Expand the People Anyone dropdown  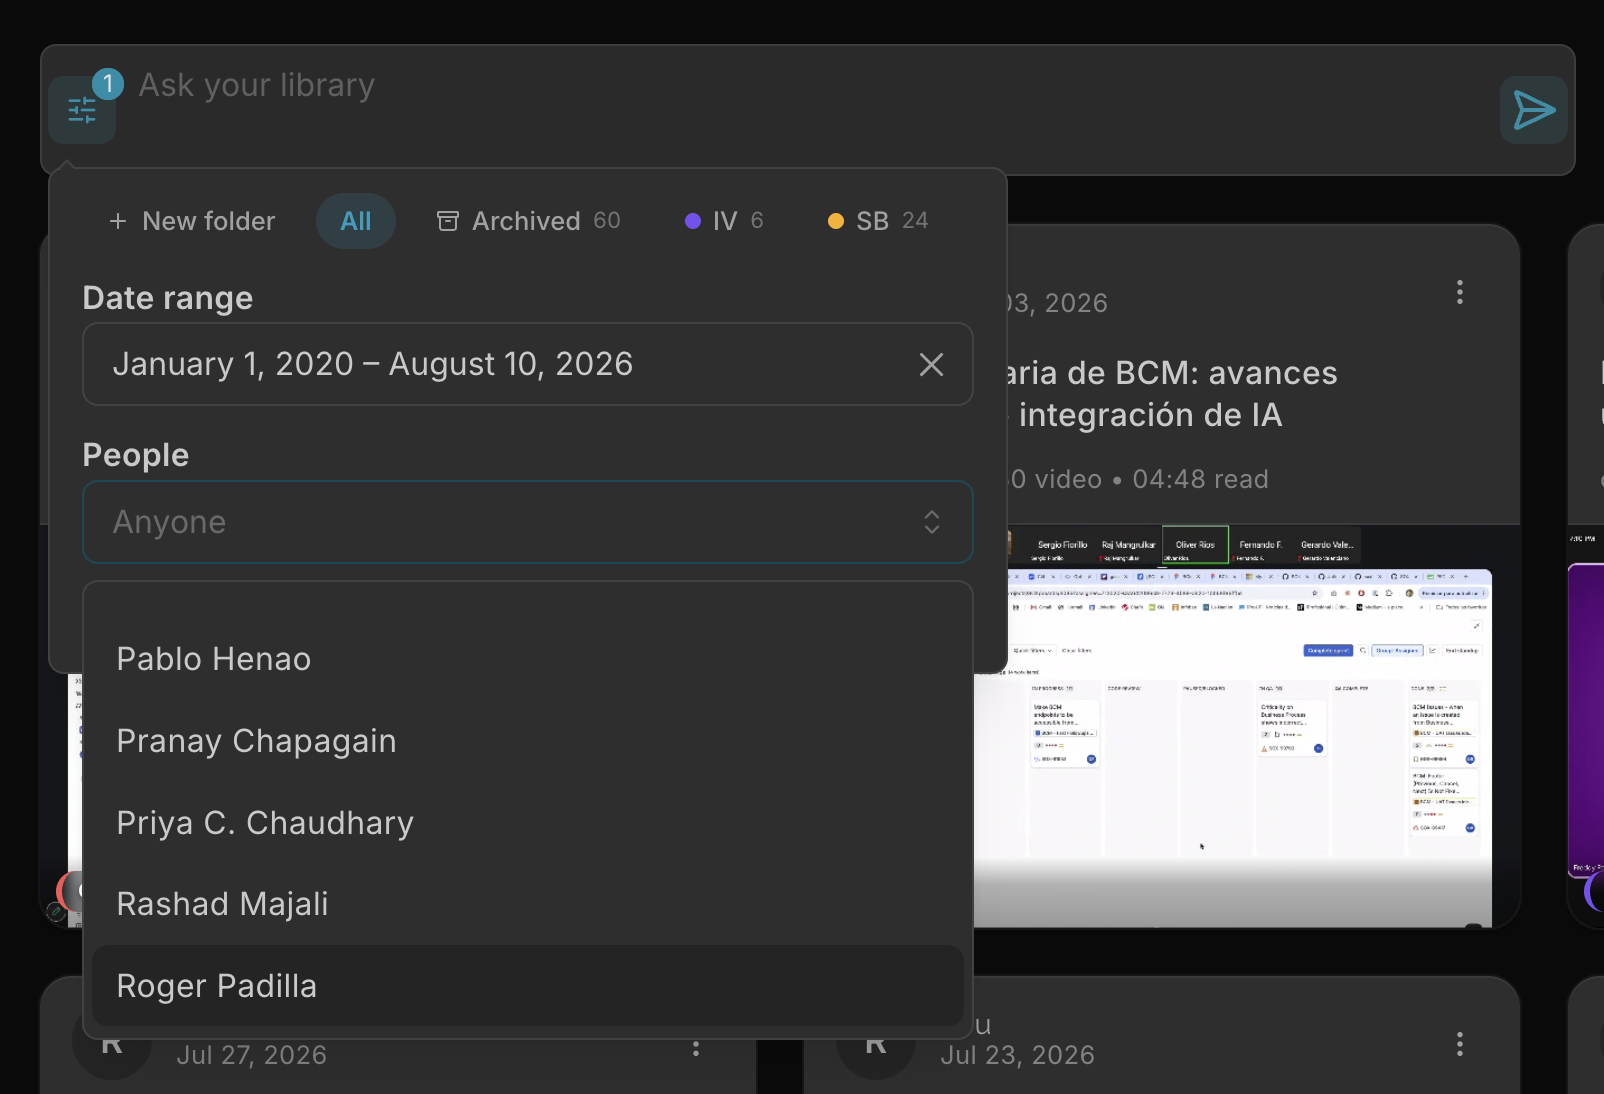528,522
